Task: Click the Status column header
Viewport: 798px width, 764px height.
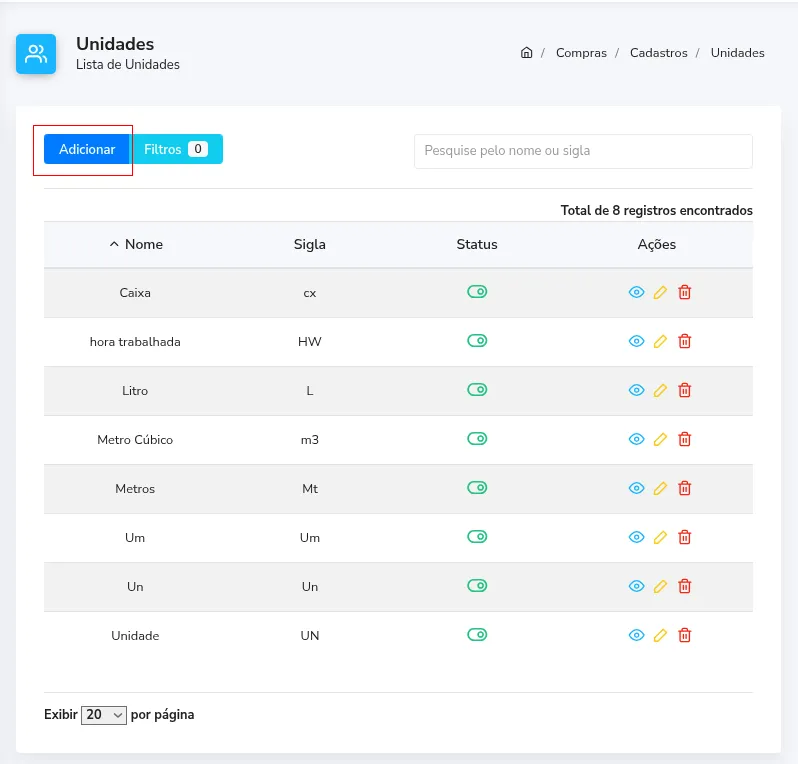Action: [x=477, y=244]
